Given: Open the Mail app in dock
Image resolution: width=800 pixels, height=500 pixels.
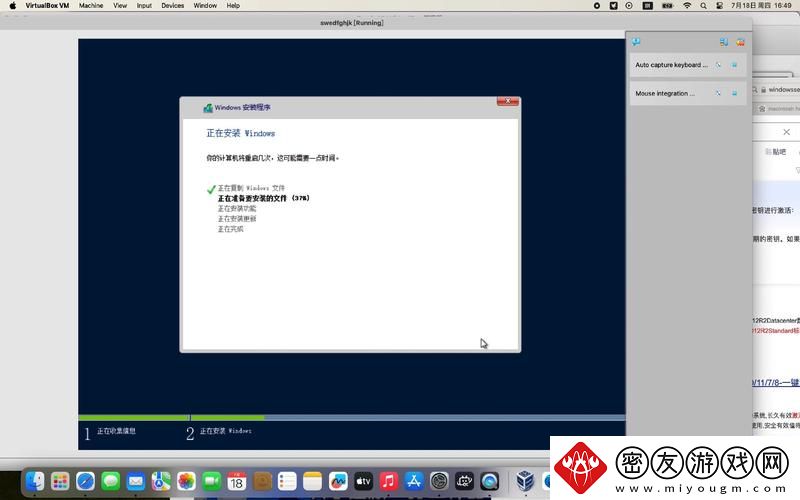Looking at the screenshot, I should coord(136,481).
